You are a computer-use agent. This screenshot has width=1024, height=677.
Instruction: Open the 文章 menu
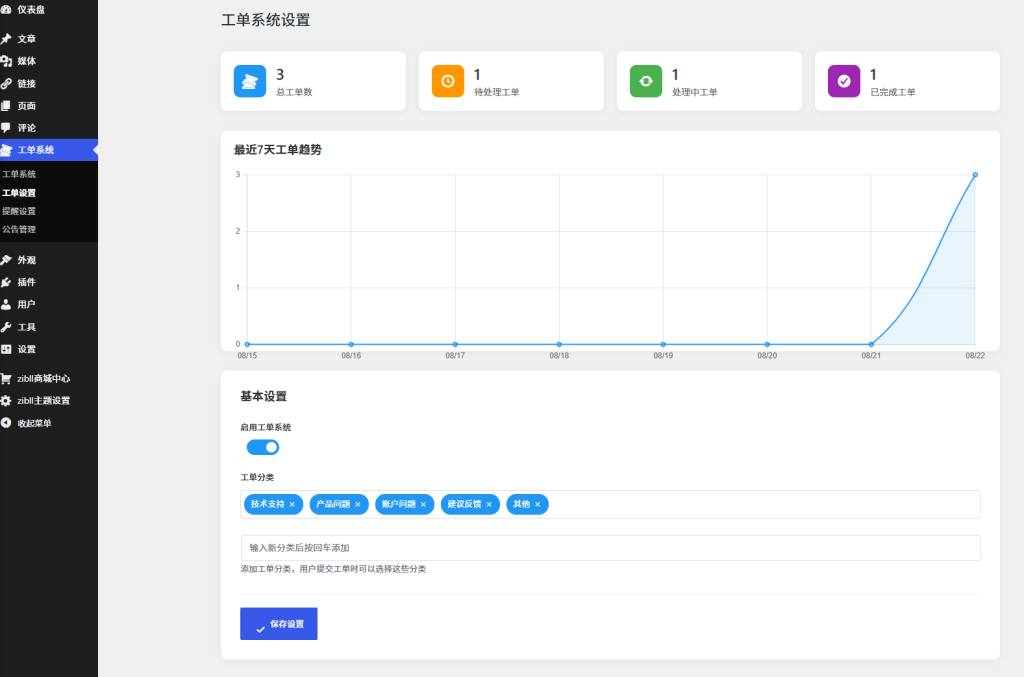[x=26, y=39]
